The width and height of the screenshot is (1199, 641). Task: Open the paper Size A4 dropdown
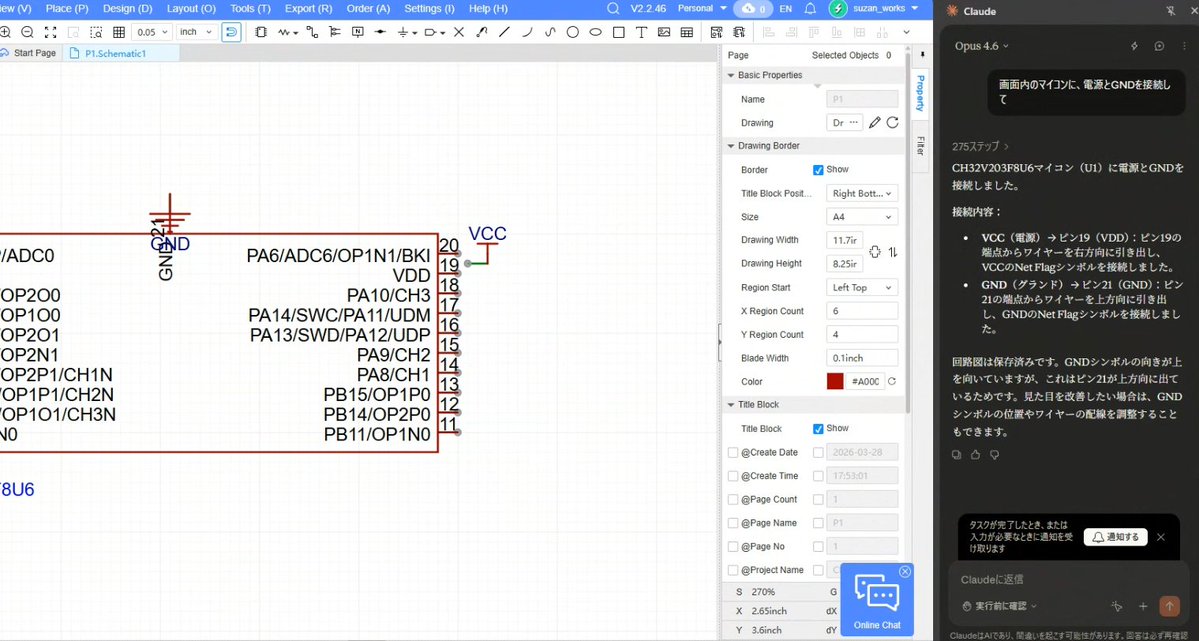862,217
